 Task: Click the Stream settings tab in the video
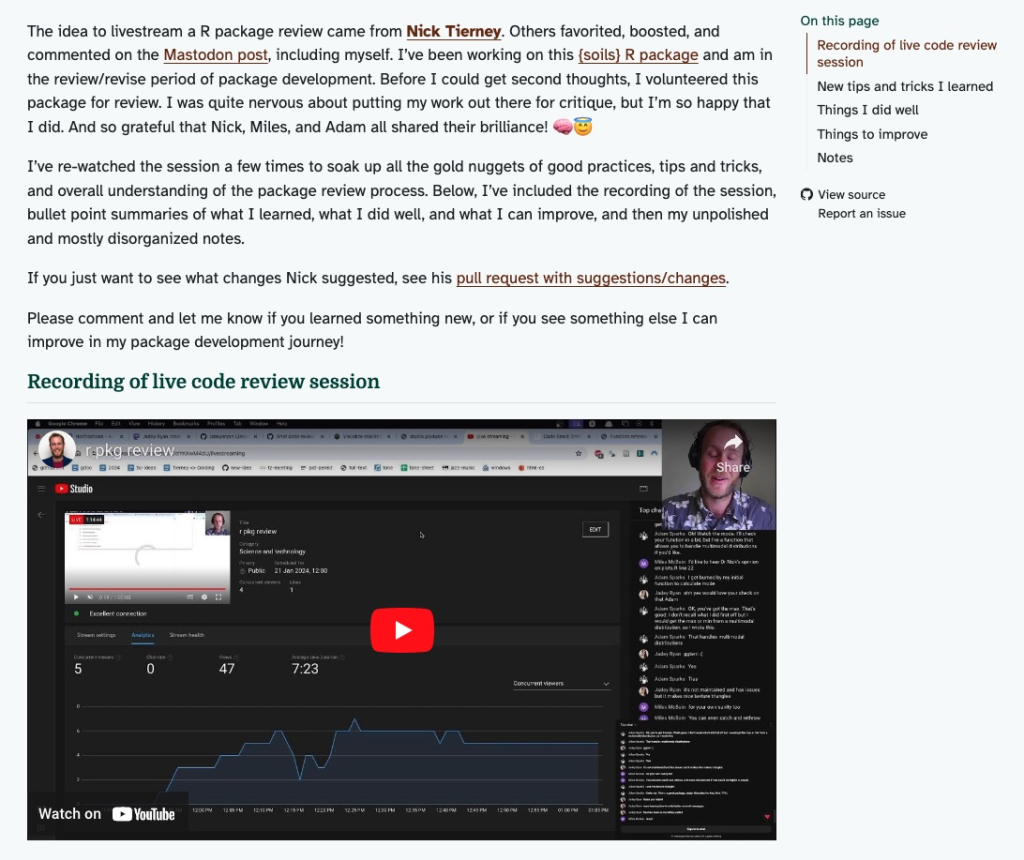(x=97, y=635)
